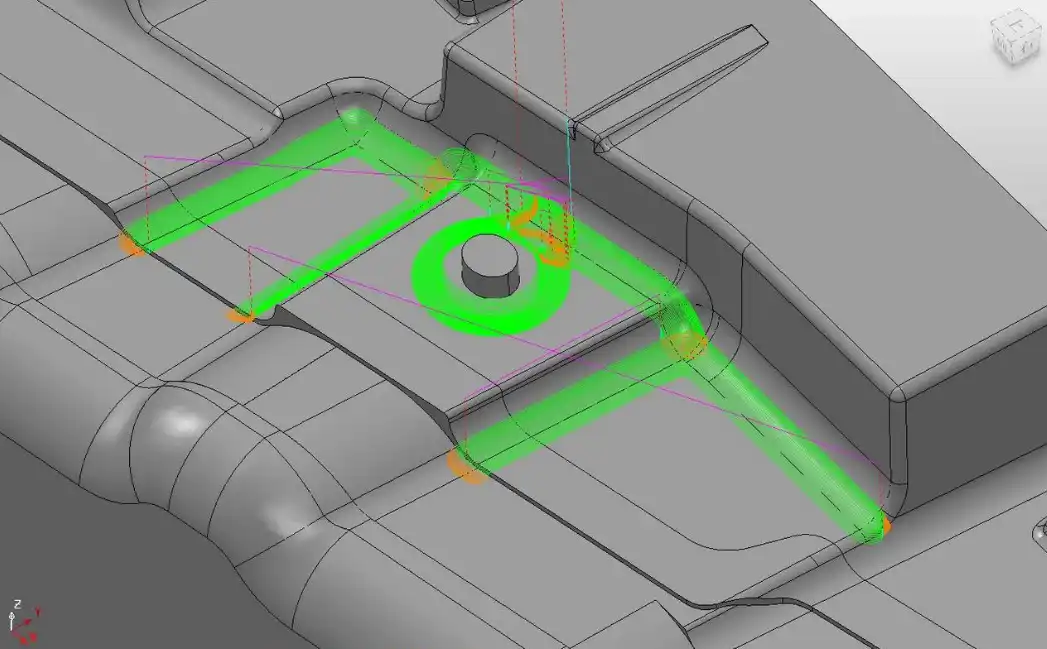The image size is (1047, 649).
Task: Select the cyan vertical plunge line
Action: coord(568,160)
